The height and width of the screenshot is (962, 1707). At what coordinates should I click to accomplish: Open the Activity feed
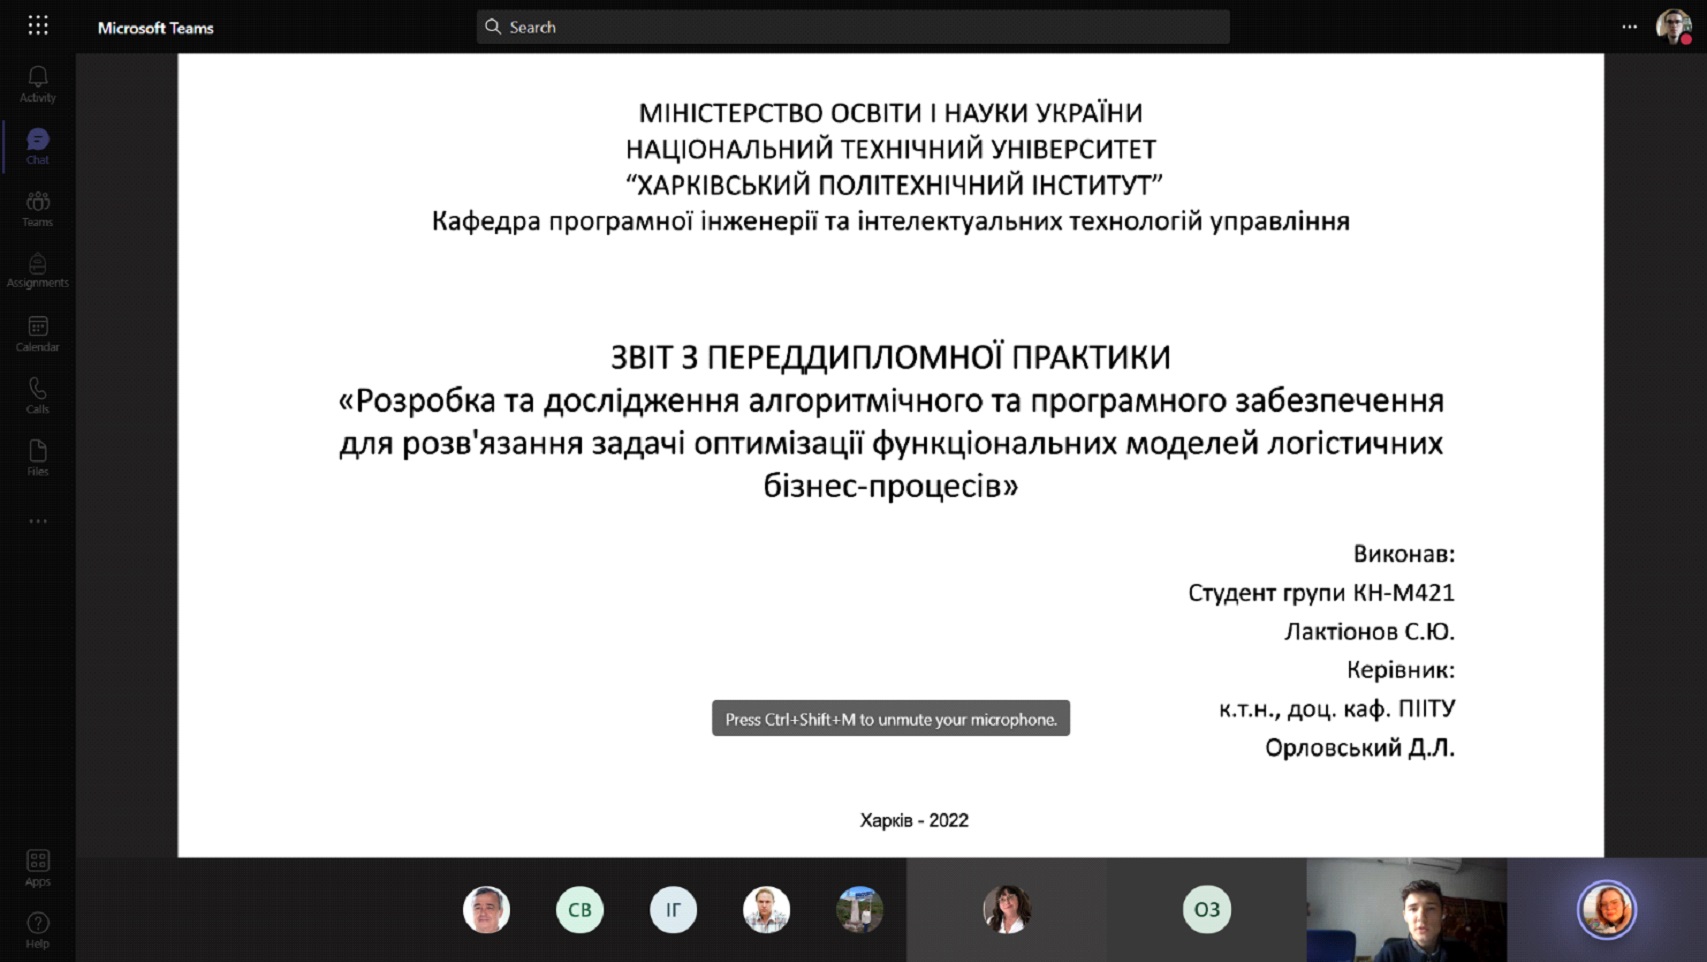[38, 84]
